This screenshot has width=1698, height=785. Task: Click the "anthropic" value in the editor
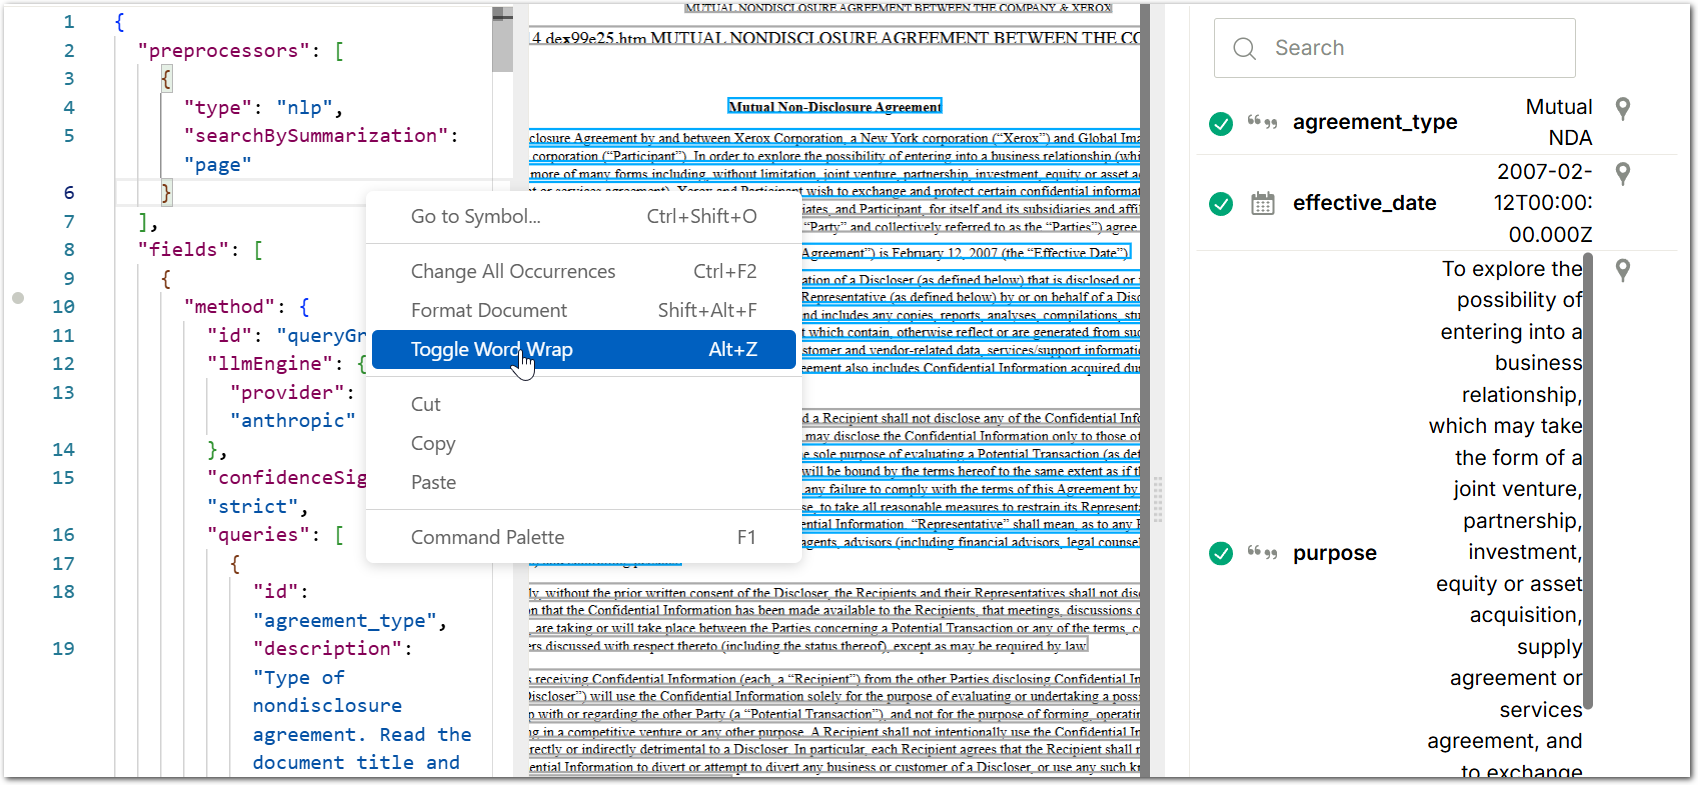click(293, 421)
